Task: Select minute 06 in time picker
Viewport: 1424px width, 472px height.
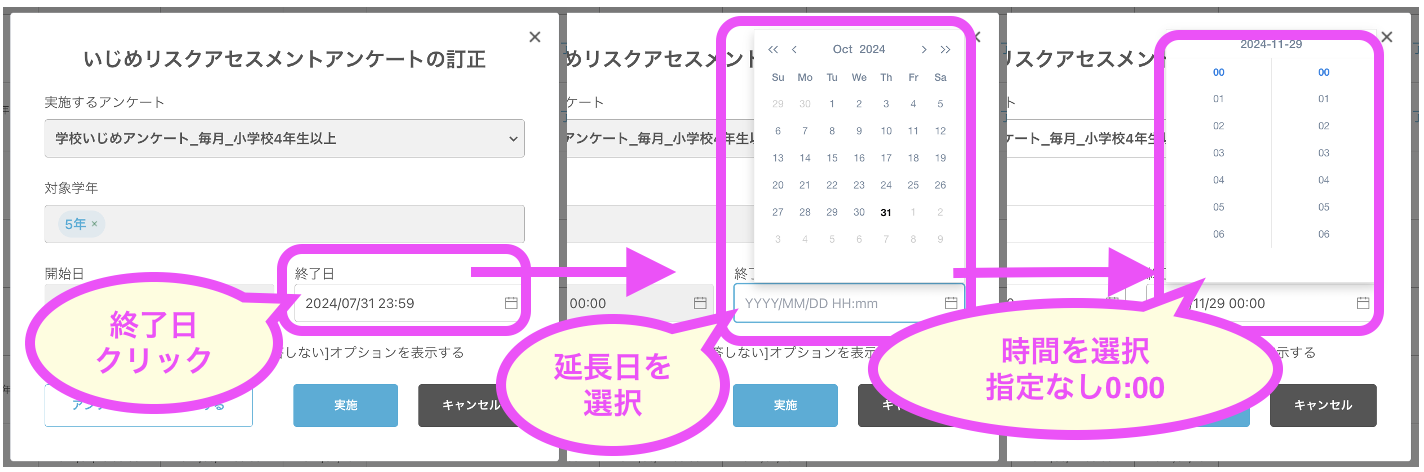Action: click(x=1324, y=234)
